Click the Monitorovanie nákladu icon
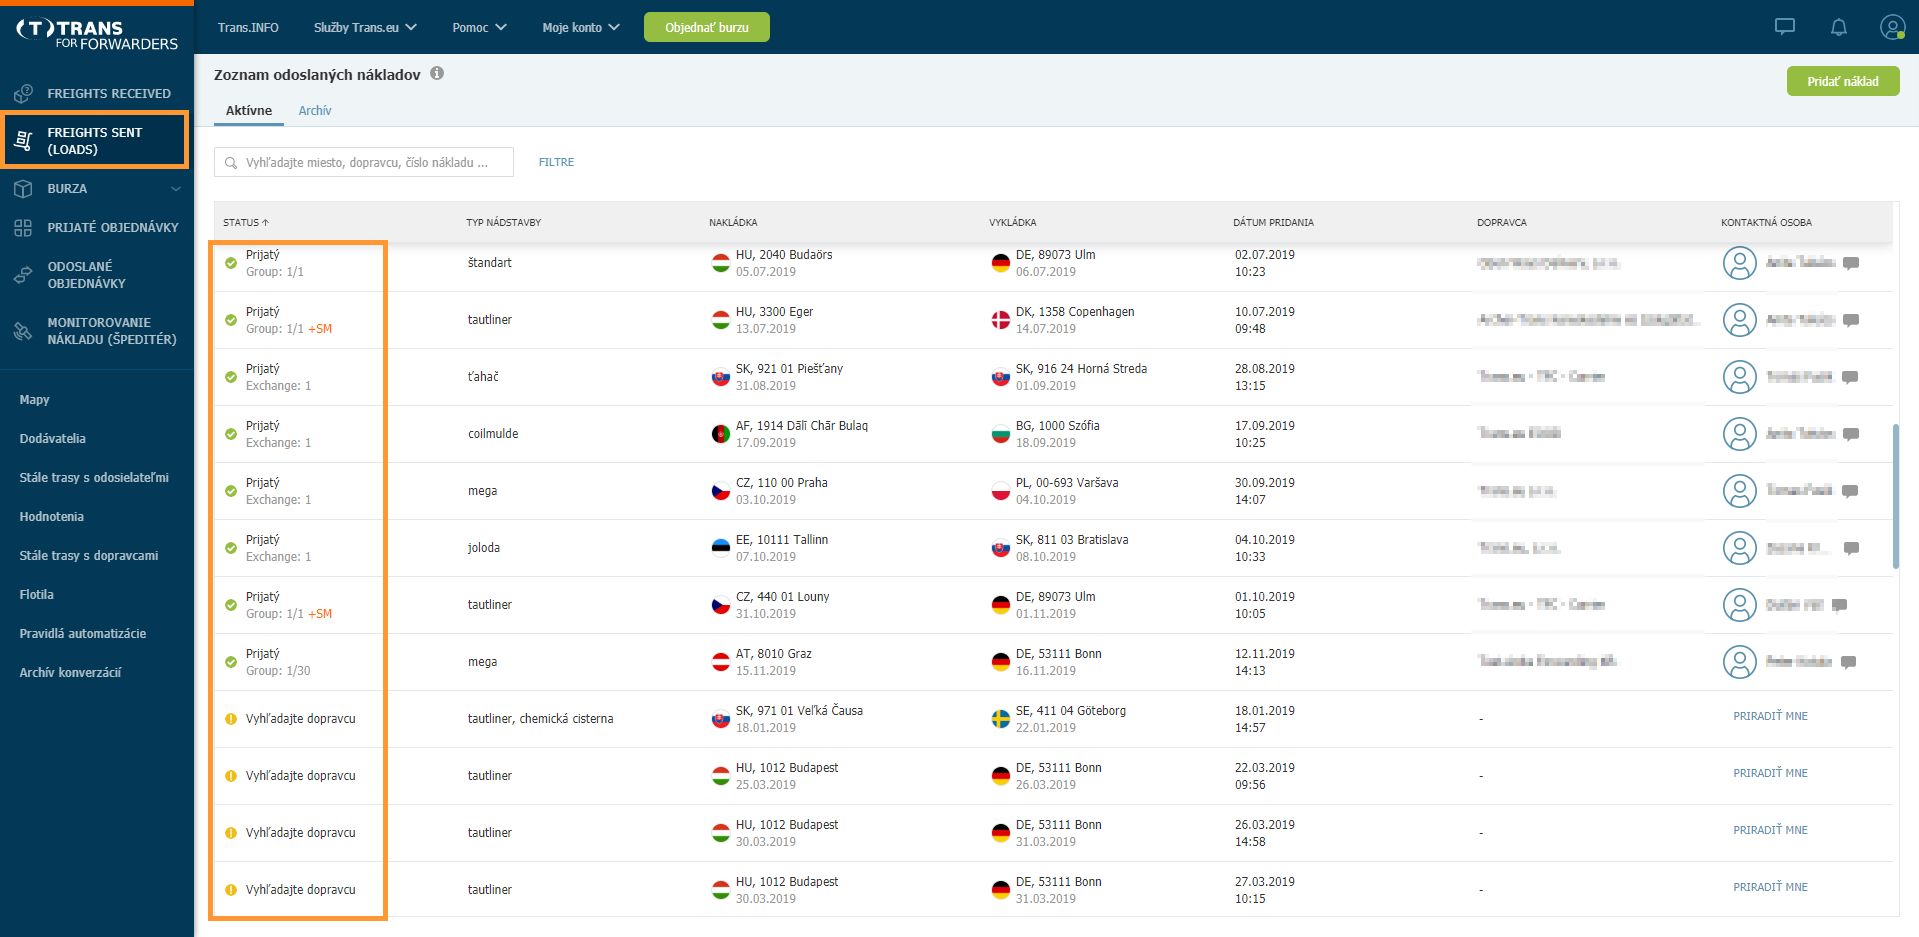This screenshot has width=1919, height=937. [23, 331]
